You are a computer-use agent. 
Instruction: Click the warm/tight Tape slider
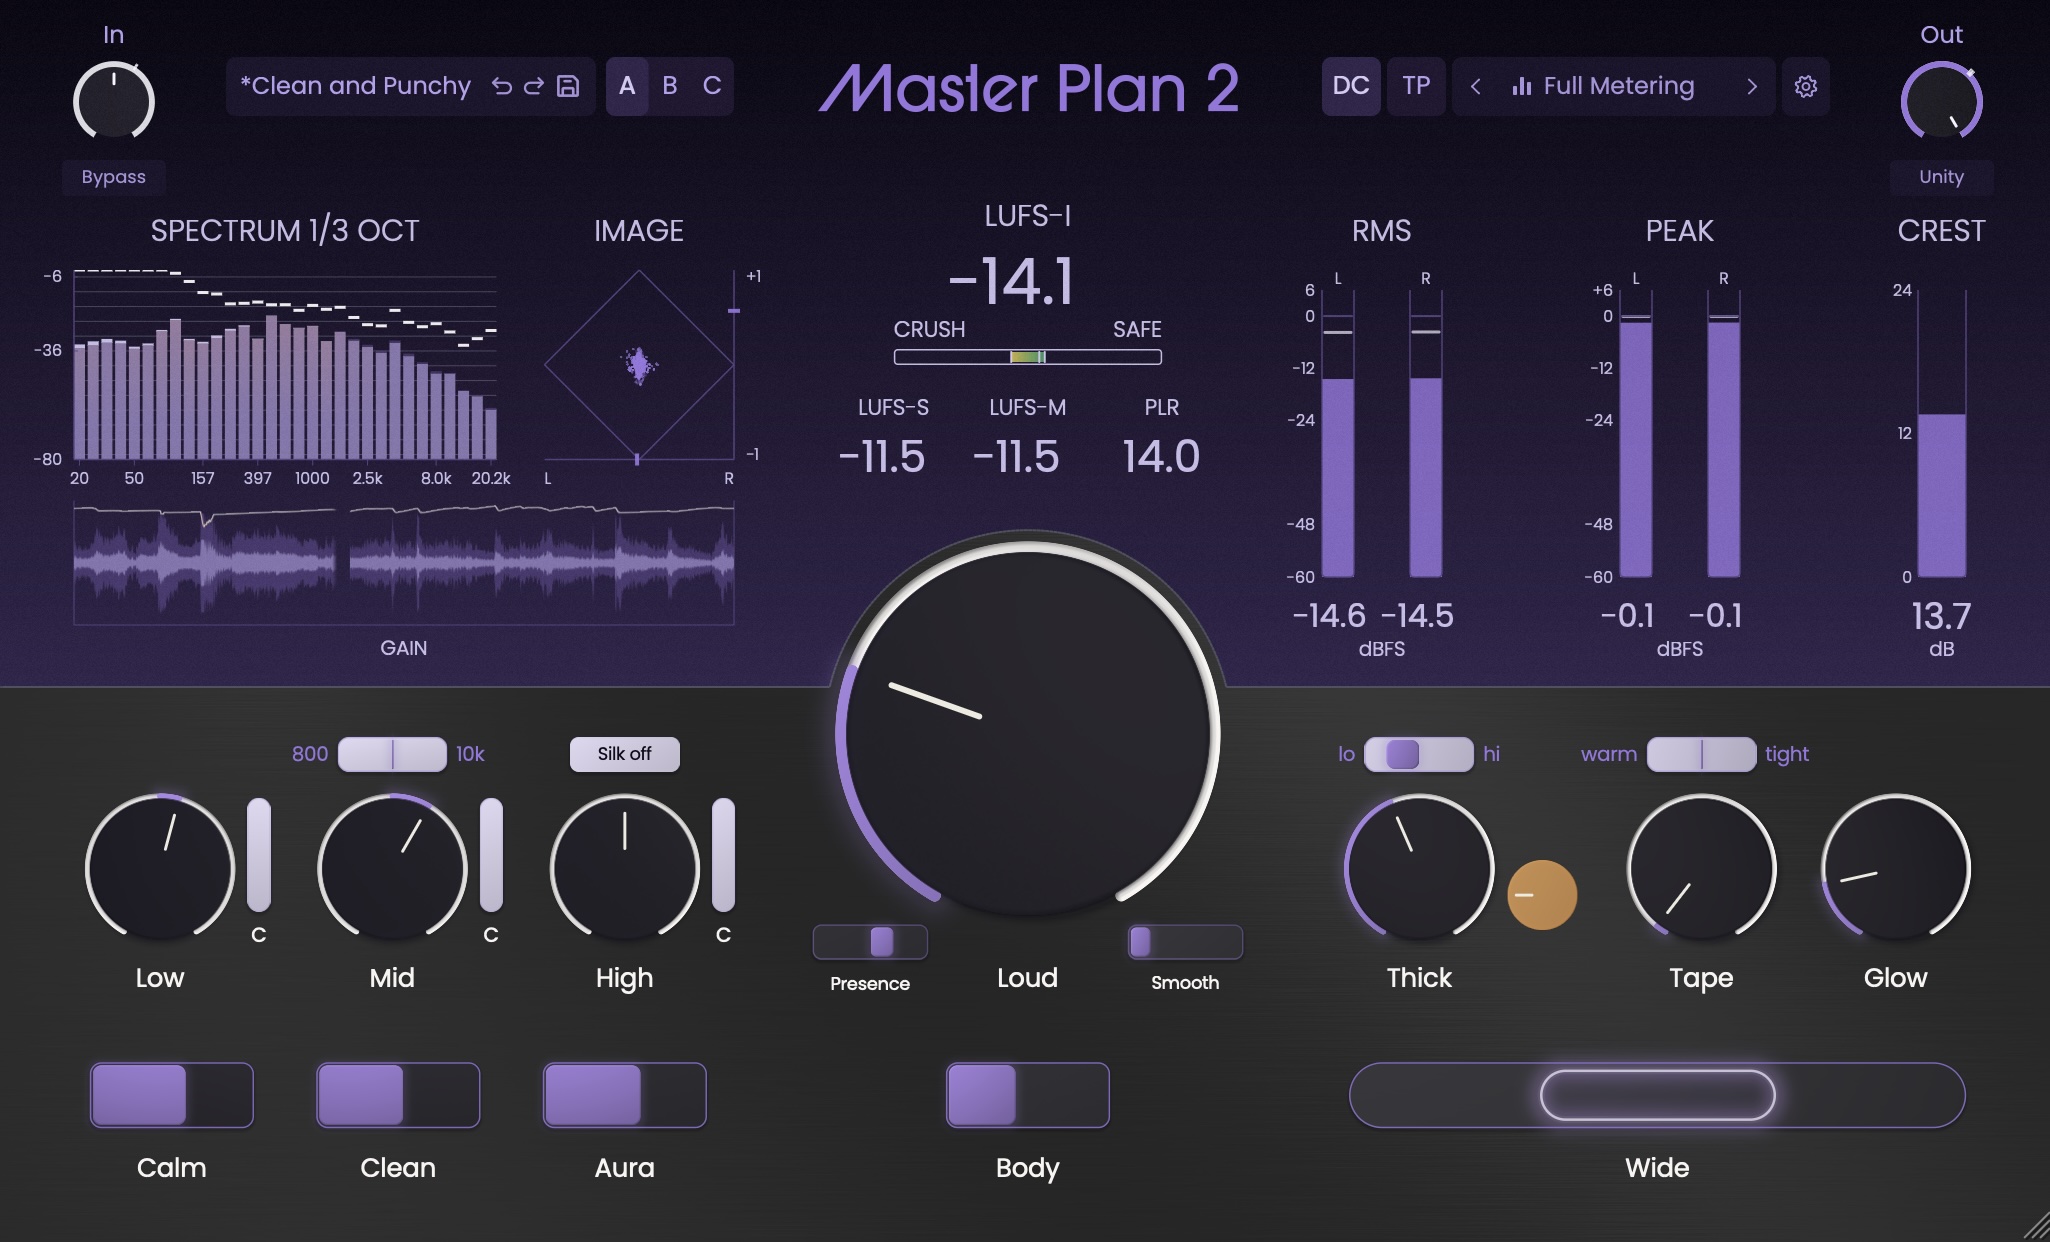1701,754
